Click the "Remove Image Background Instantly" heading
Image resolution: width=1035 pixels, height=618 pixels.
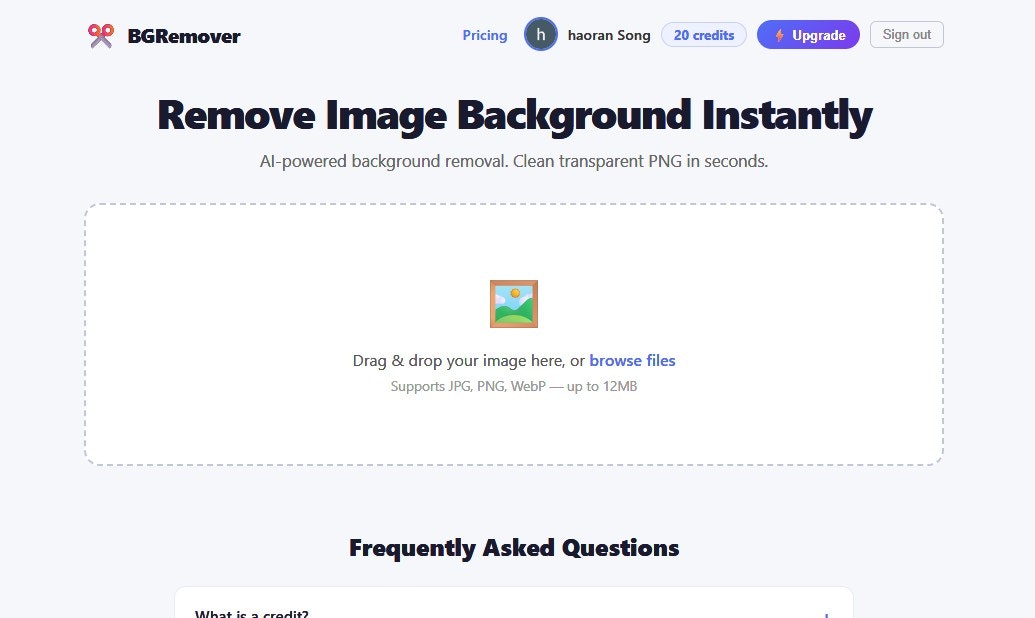(x=514, y=115)
